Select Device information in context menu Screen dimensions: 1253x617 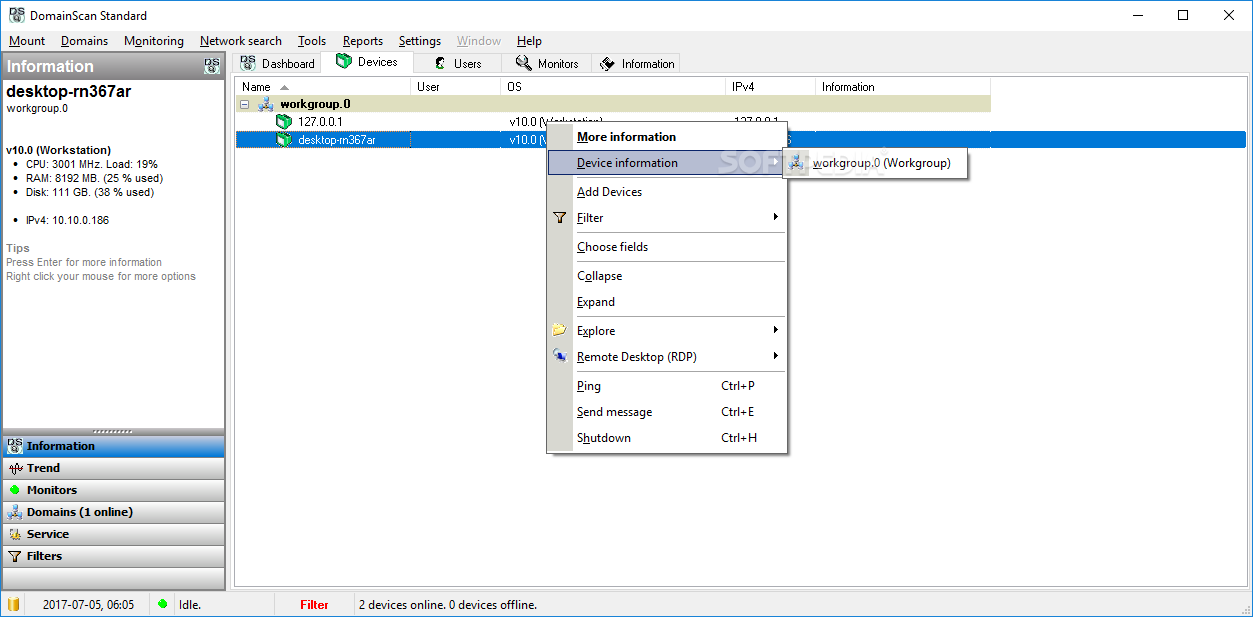pyautogui.click(x=667, y=163)
